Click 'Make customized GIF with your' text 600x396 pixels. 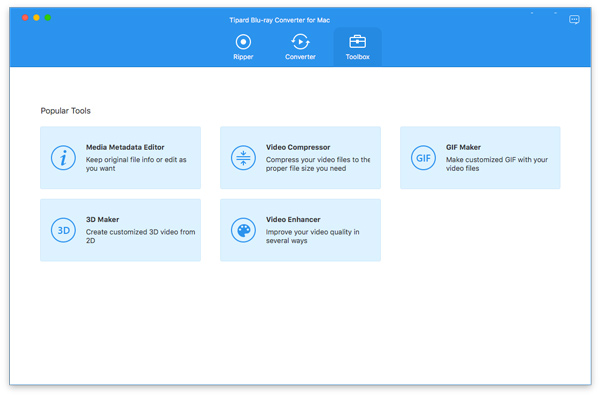pyautogui.click(x=497, y=160)
